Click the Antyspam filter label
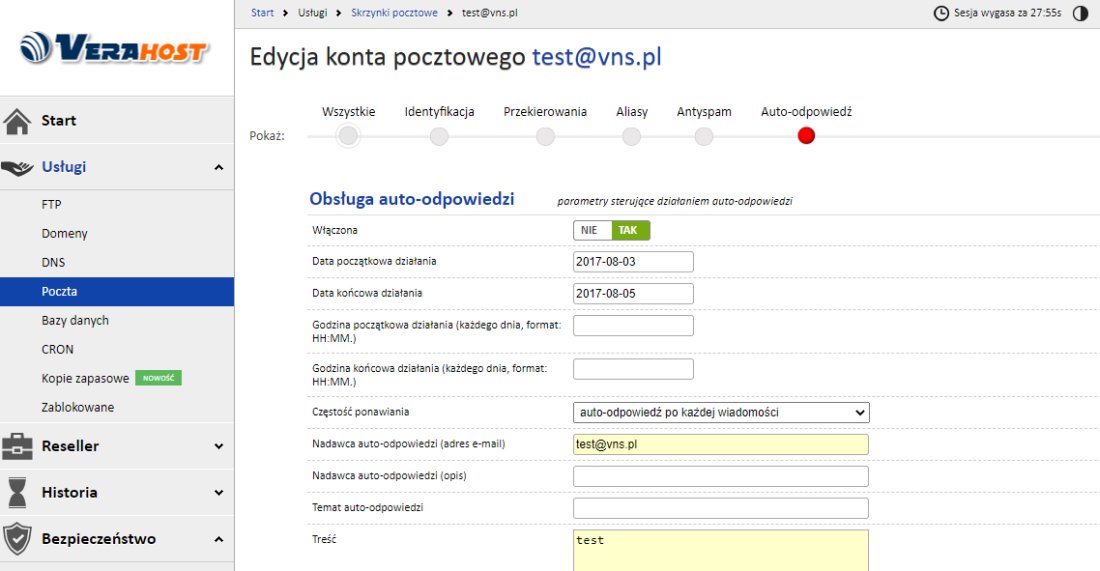 click(704, 112)
